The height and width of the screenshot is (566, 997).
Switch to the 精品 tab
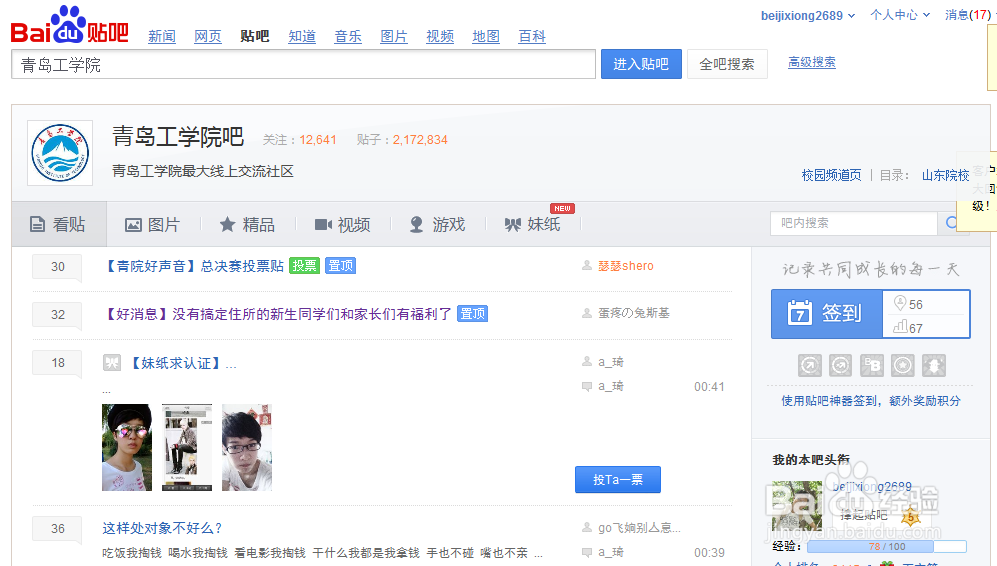tap(247, 224)
